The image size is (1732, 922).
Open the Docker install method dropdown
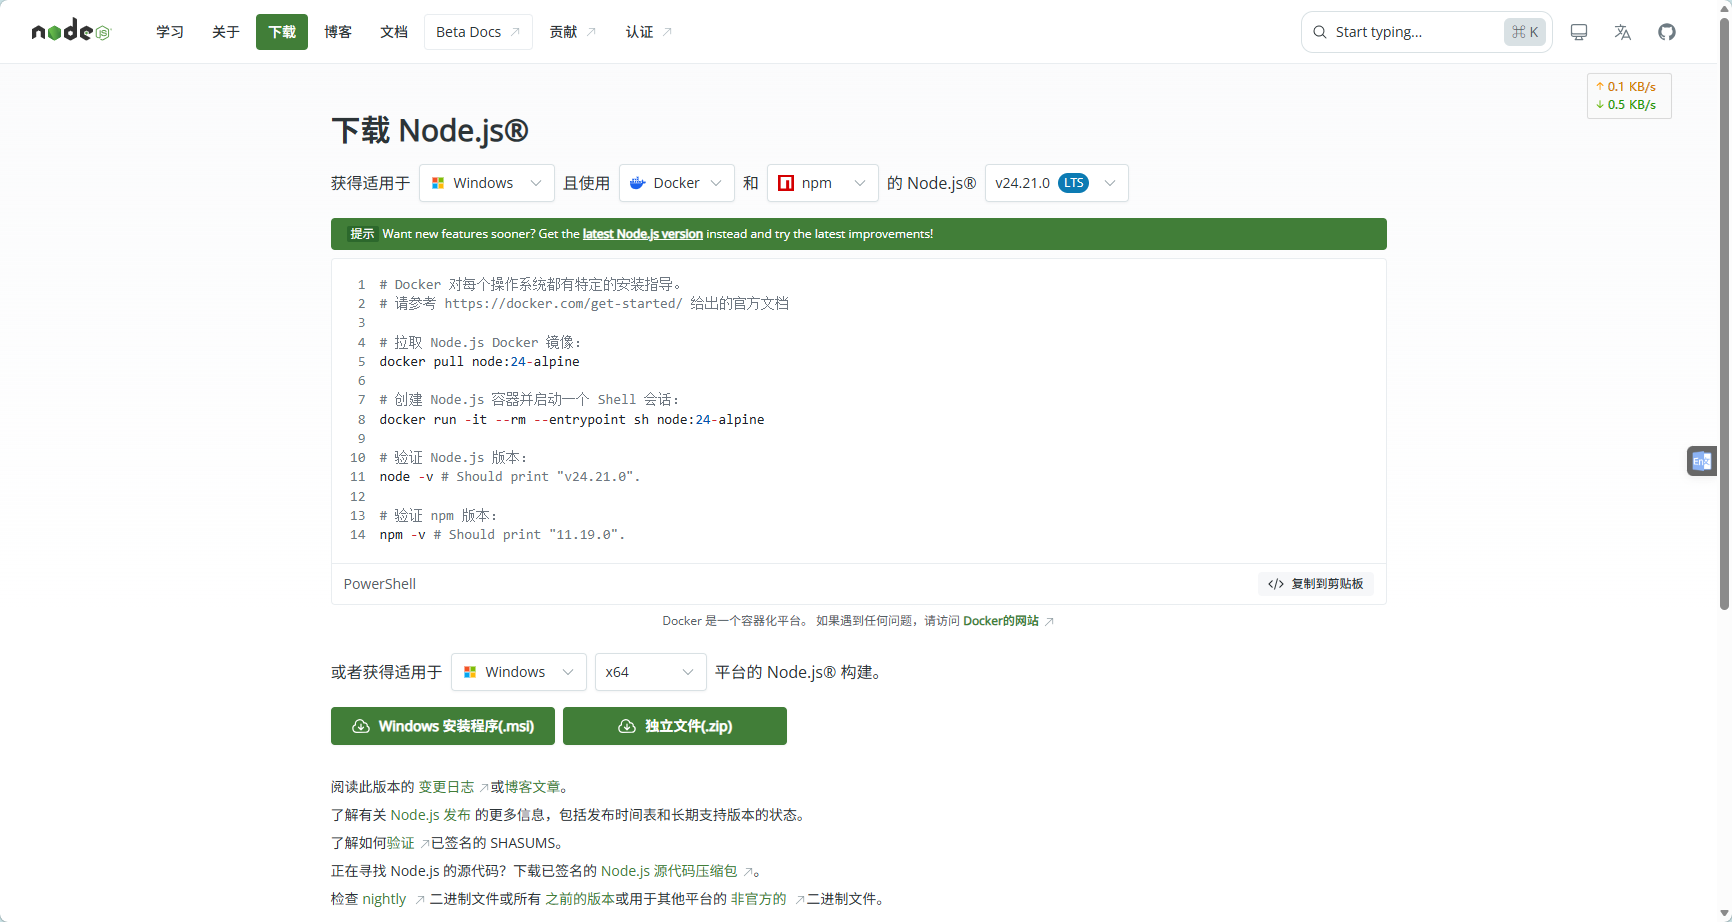[x=677, y=183]
